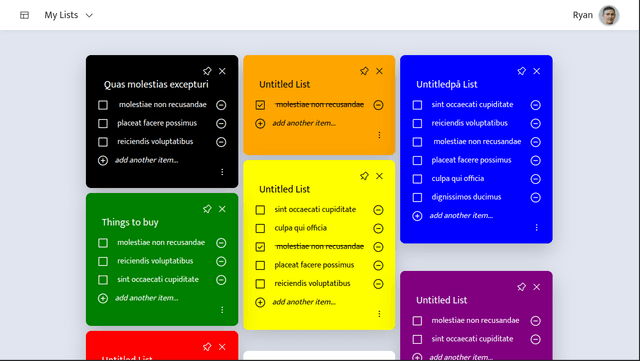
Task: Pin the black Quas molestias excepturi list
Action: (x=207, y=71)
